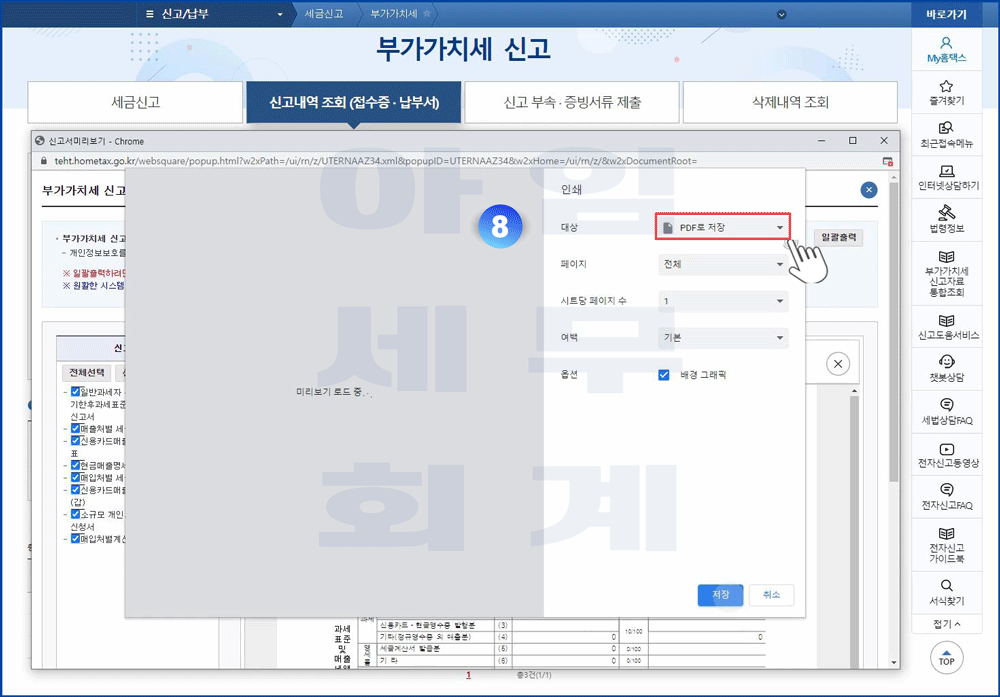Open 인터넷상담하기 sidebar icon
This screenshot has height=697, width=1000.
pyautogui.click(x=946, y=177)
